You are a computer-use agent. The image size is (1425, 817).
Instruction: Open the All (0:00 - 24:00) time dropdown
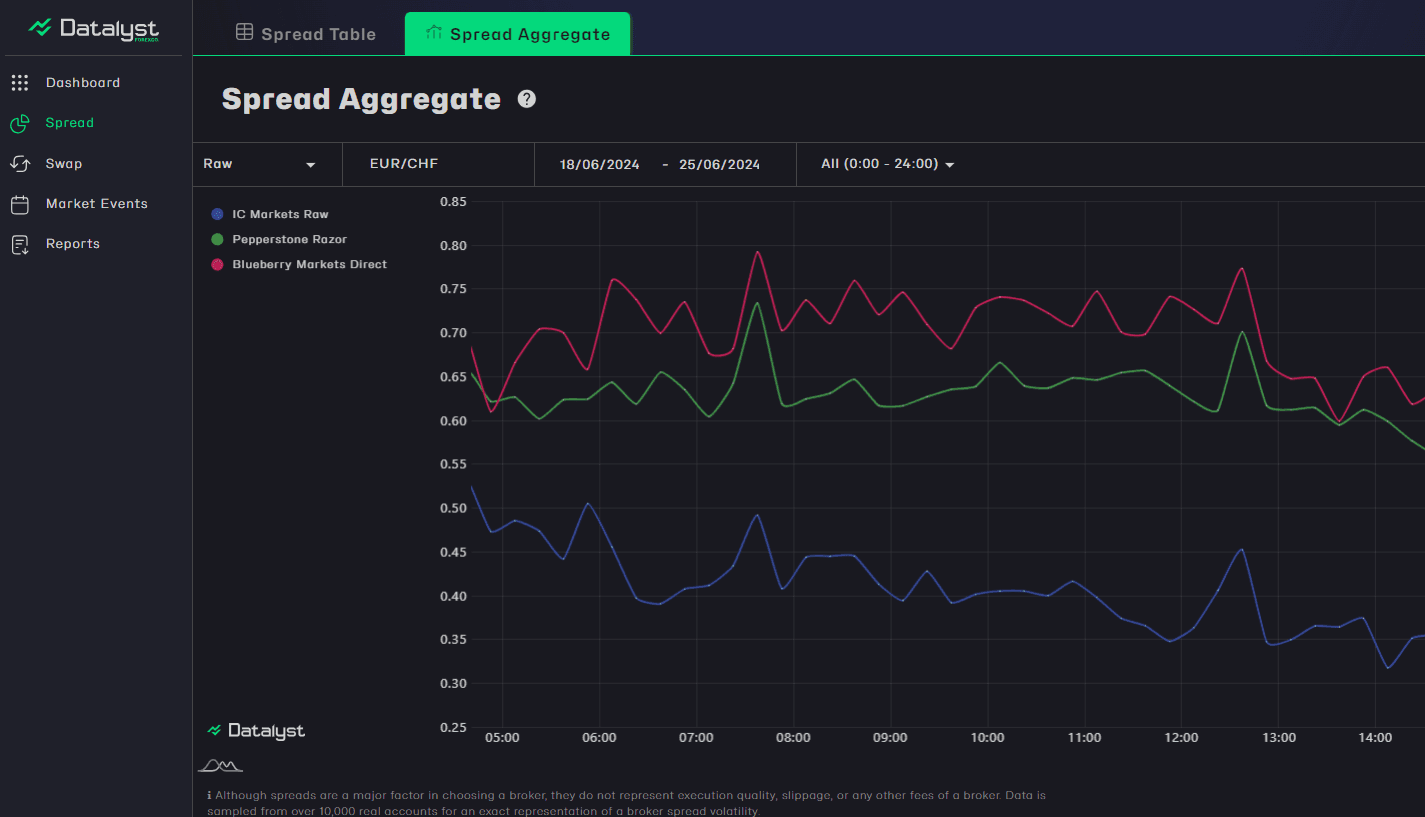(x=887, y=164)
